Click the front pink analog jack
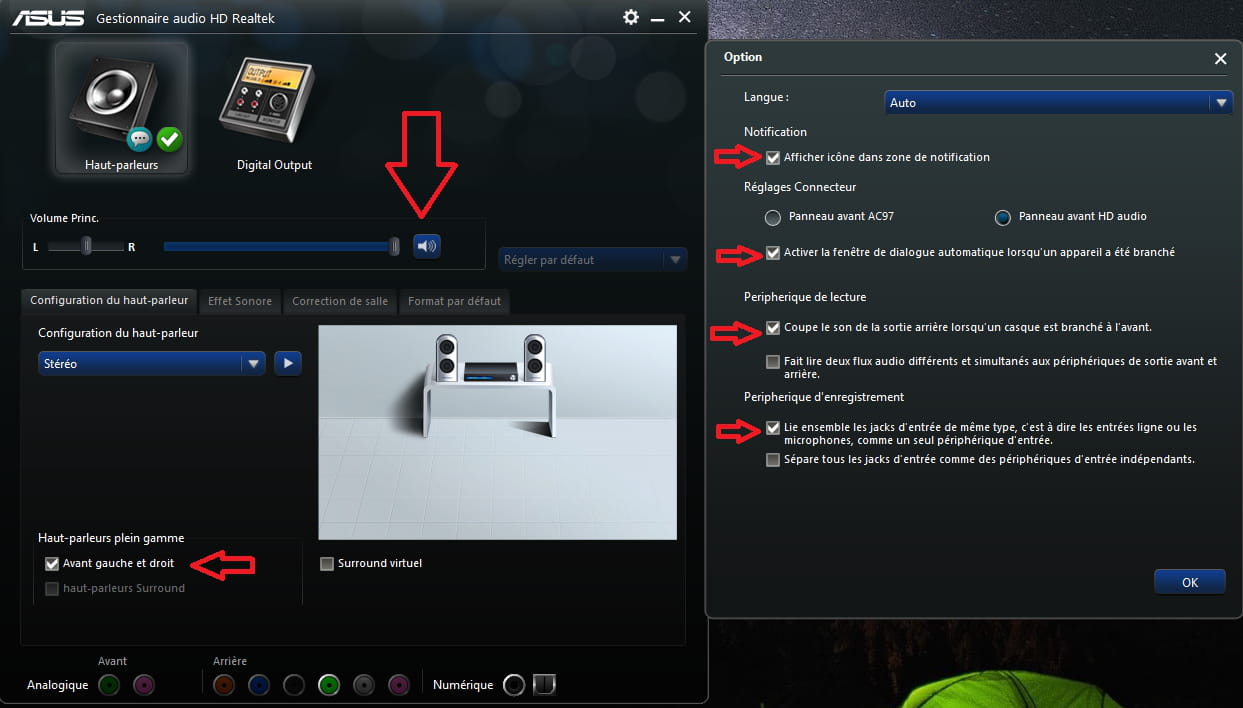 144,685
